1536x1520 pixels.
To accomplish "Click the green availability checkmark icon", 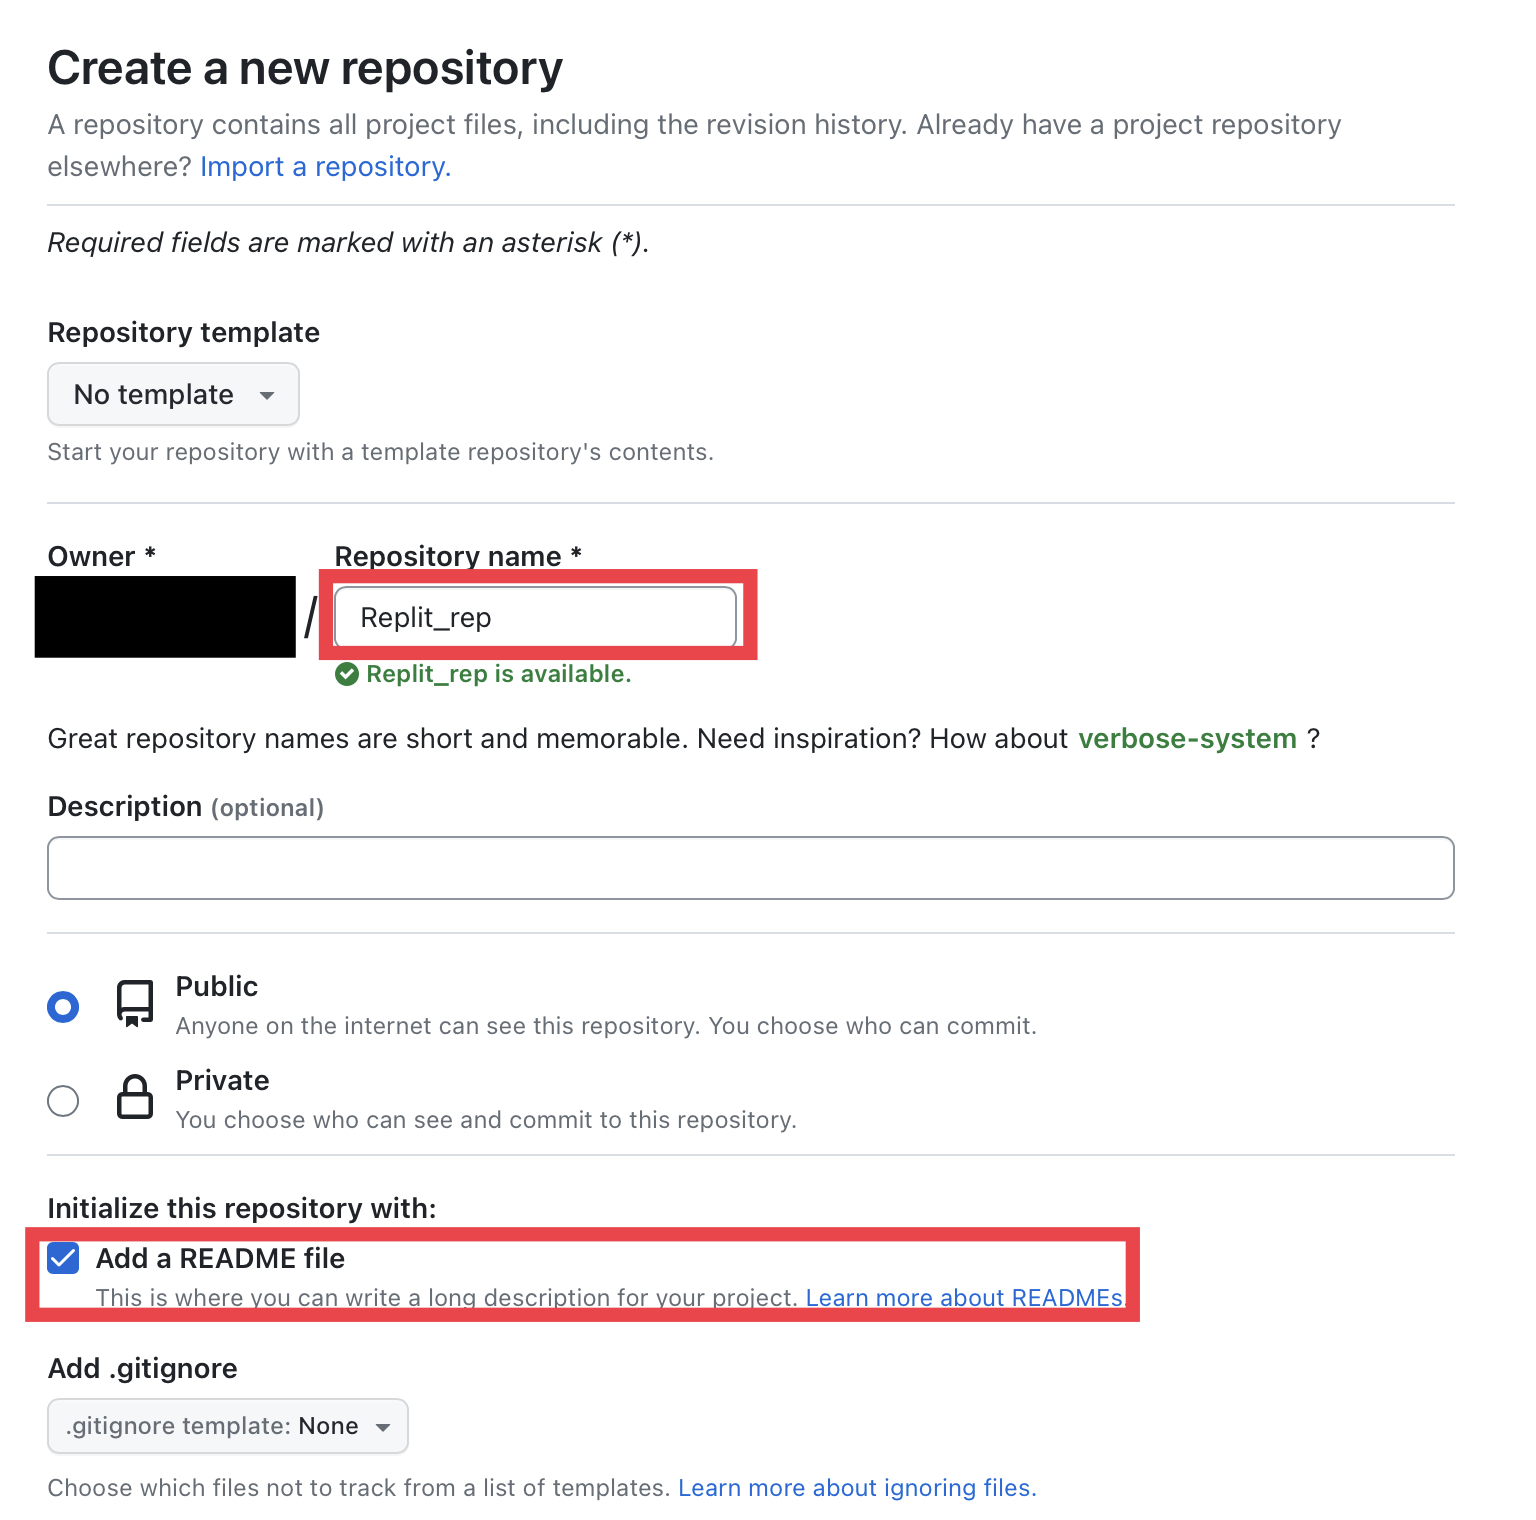I will click(347, 674).
